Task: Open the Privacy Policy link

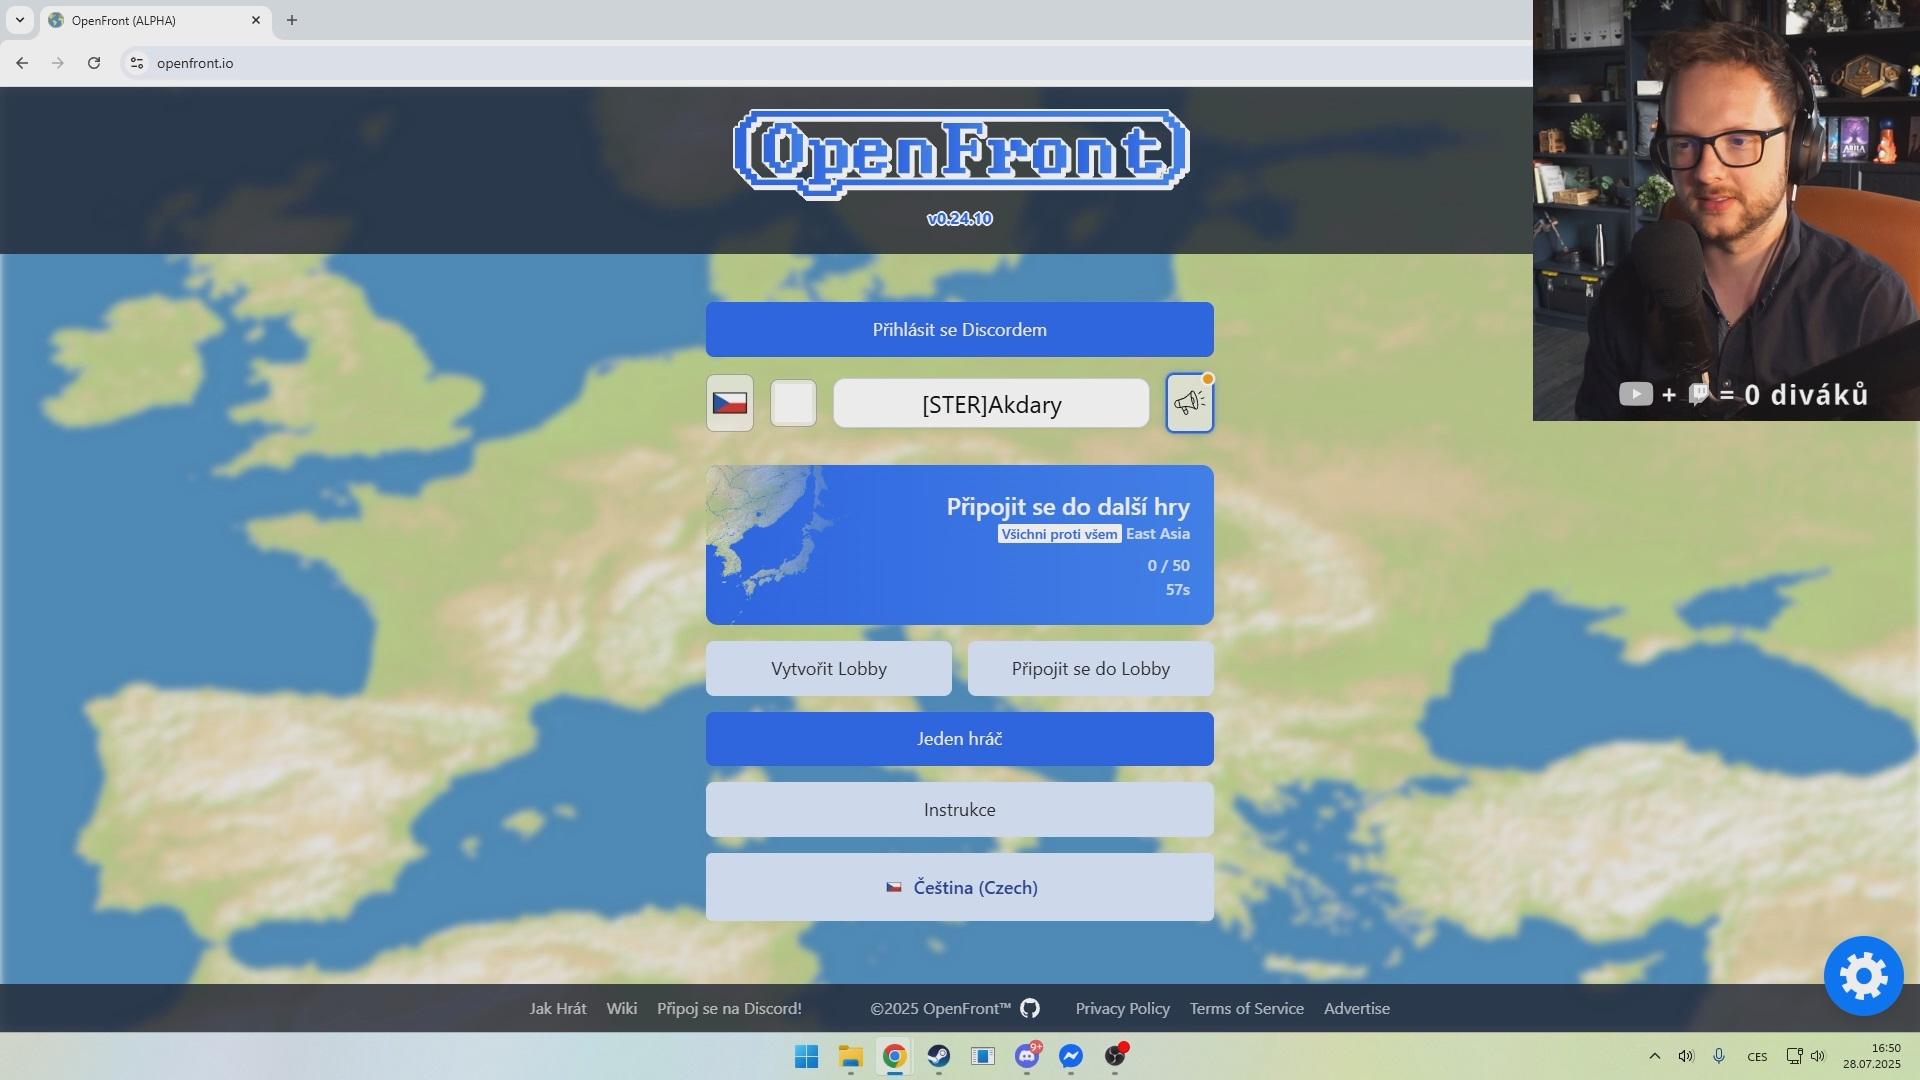Action: (1122, 1008)
